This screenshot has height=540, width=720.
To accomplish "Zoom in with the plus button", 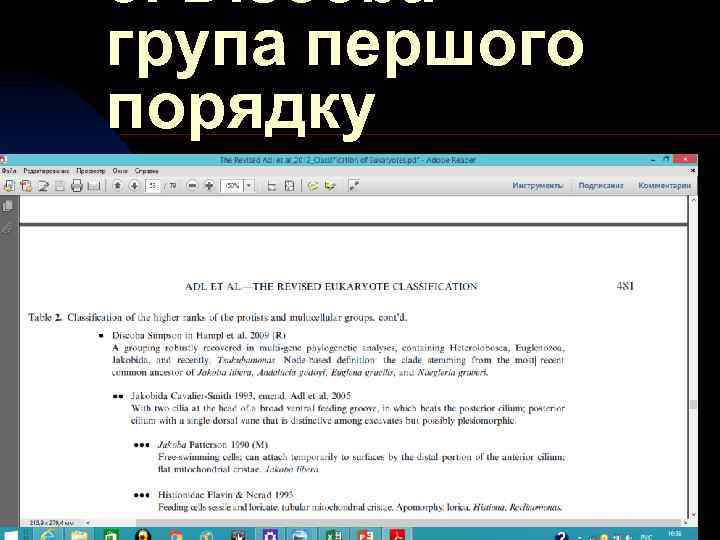I will pyautogui.click(x=209, y=186).
